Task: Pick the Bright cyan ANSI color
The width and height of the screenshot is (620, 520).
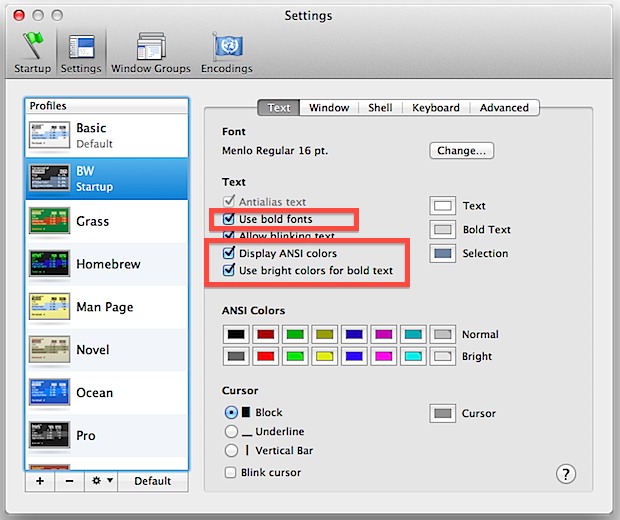Action: [413, 356]
